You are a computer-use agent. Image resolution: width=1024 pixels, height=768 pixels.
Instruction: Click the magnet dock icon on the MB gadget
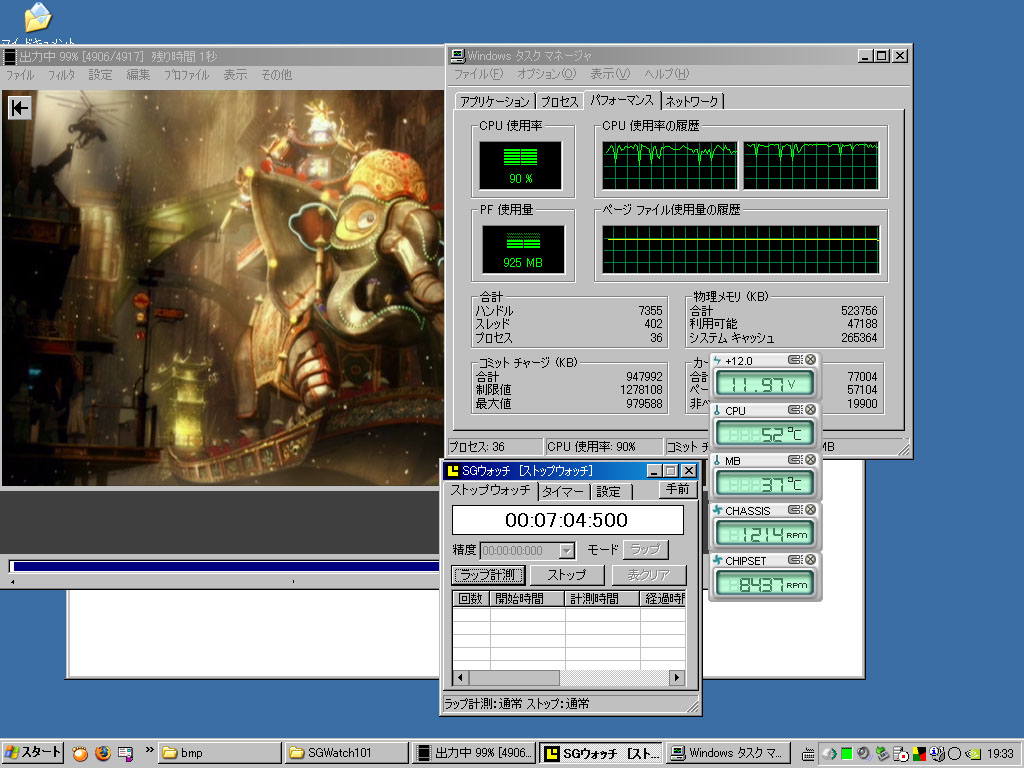pyautogui.click(x=795, y=460)
